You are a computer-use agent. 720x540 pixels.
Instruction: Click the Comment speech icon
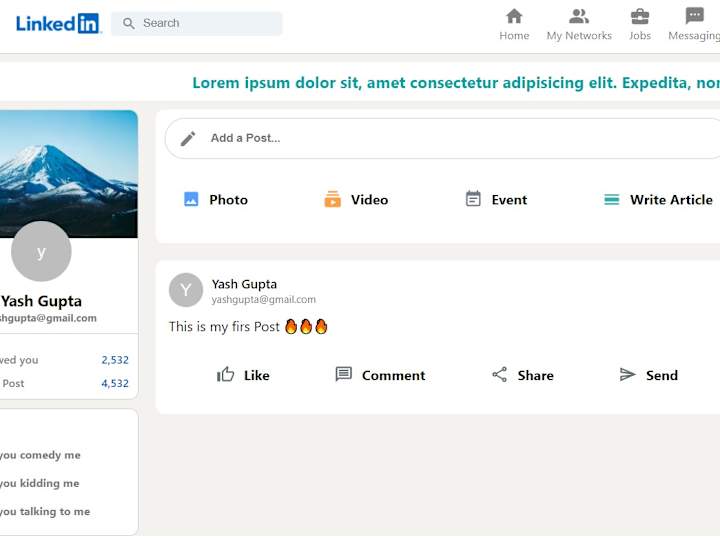pyautogui.click(x=343, y=374)
